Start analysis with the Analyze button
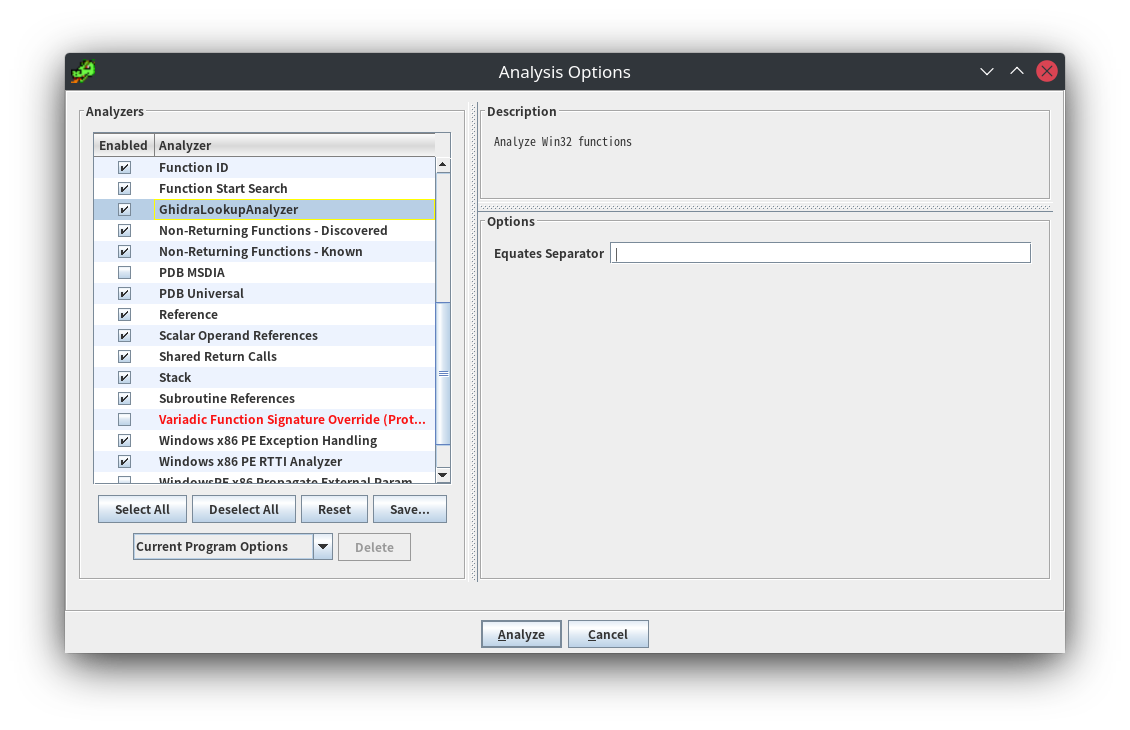This screenshot has width=1130, height=730. pyautogui.click(x=521, y=634)
